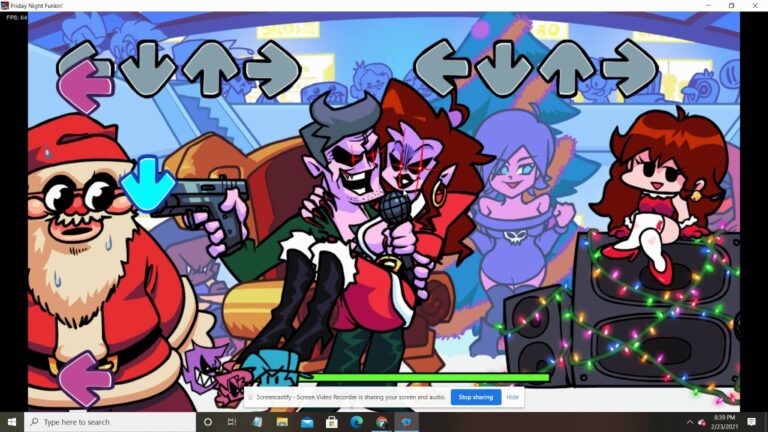Click the opponent health icon on the health bar
768x432 pixels.
pos(216,375)
